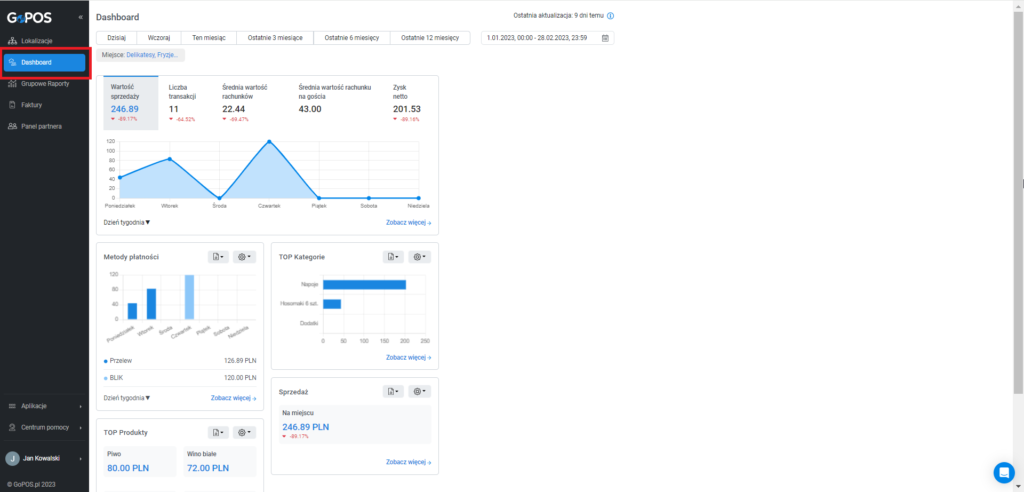Viewport: 1024px width, 492px height.
Task: Expand Dzień tygodnia dropdown under sales chart
Action: [127, 222]
